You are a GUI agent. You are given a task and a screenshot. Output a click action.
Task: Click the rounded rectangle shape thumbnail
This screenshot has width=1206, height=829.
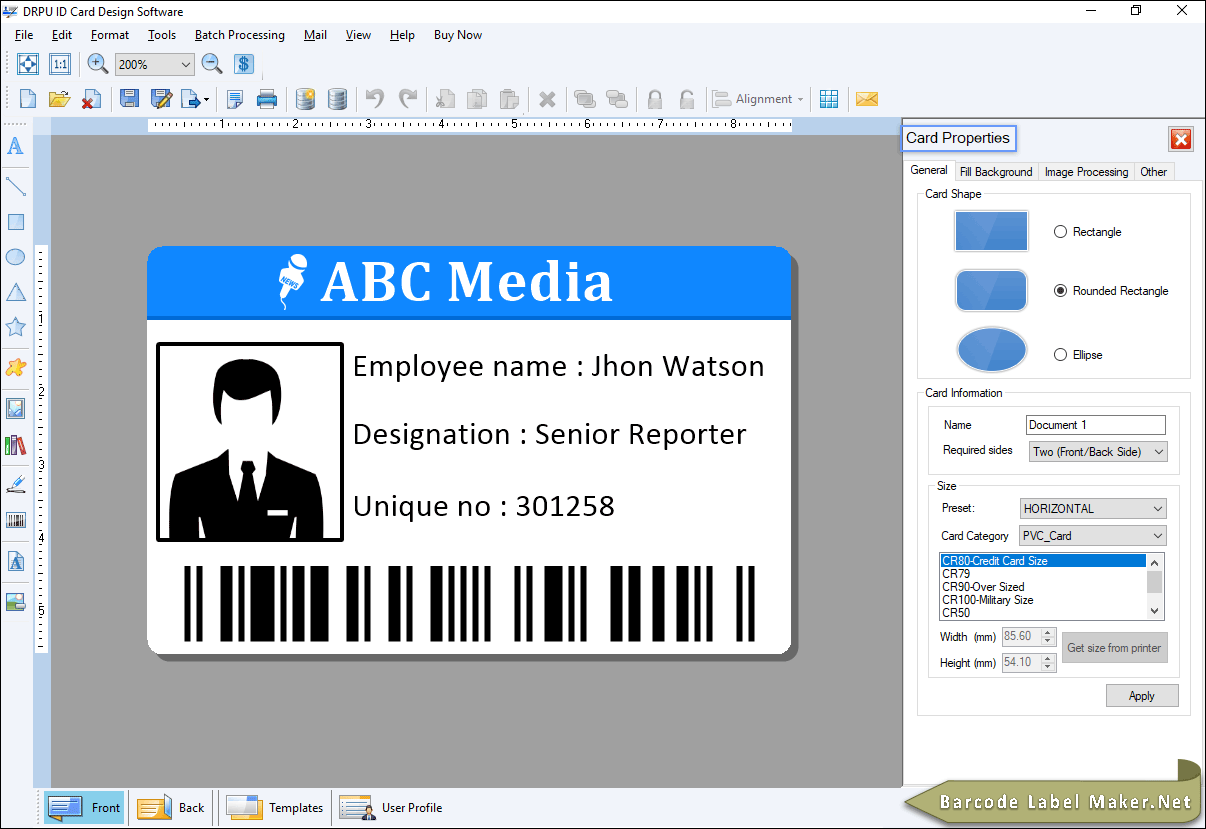[991, 291]
